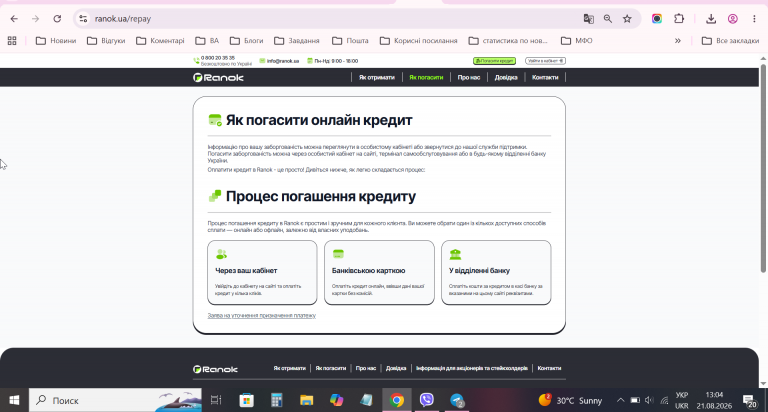768x412 pixels.
Task: Open footer link Про нас
Action: tap(366, 368)
